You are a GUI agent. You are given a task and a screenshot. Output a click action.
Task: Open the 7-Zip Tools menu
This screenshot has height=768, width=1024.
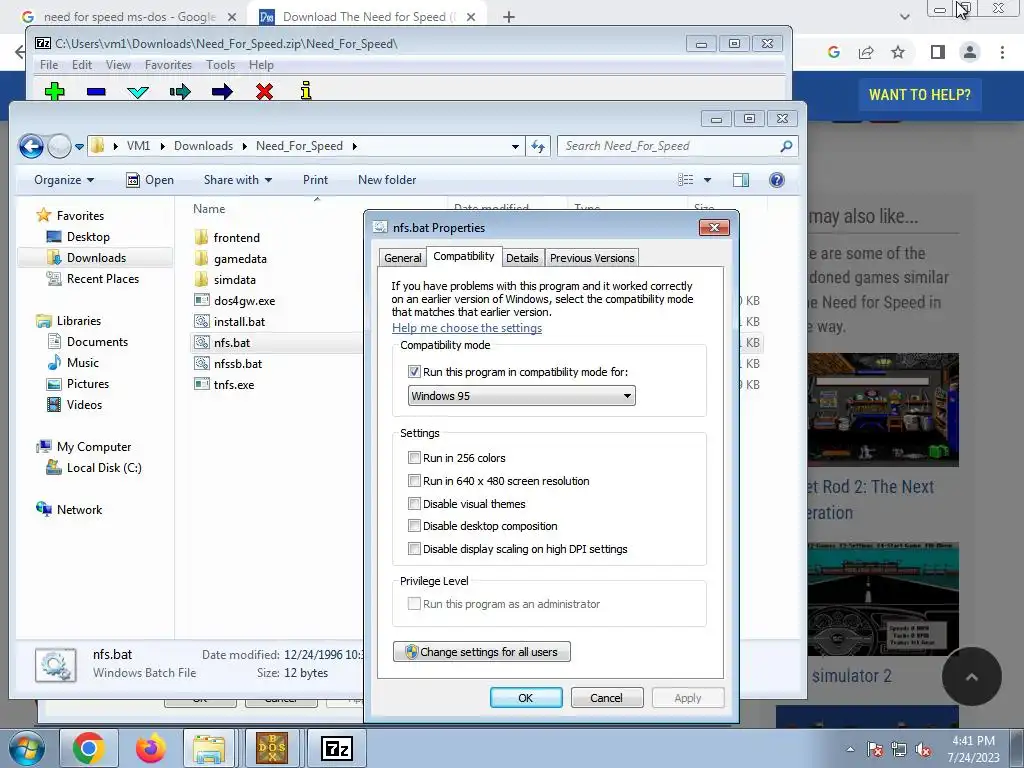tap(220, 65)
